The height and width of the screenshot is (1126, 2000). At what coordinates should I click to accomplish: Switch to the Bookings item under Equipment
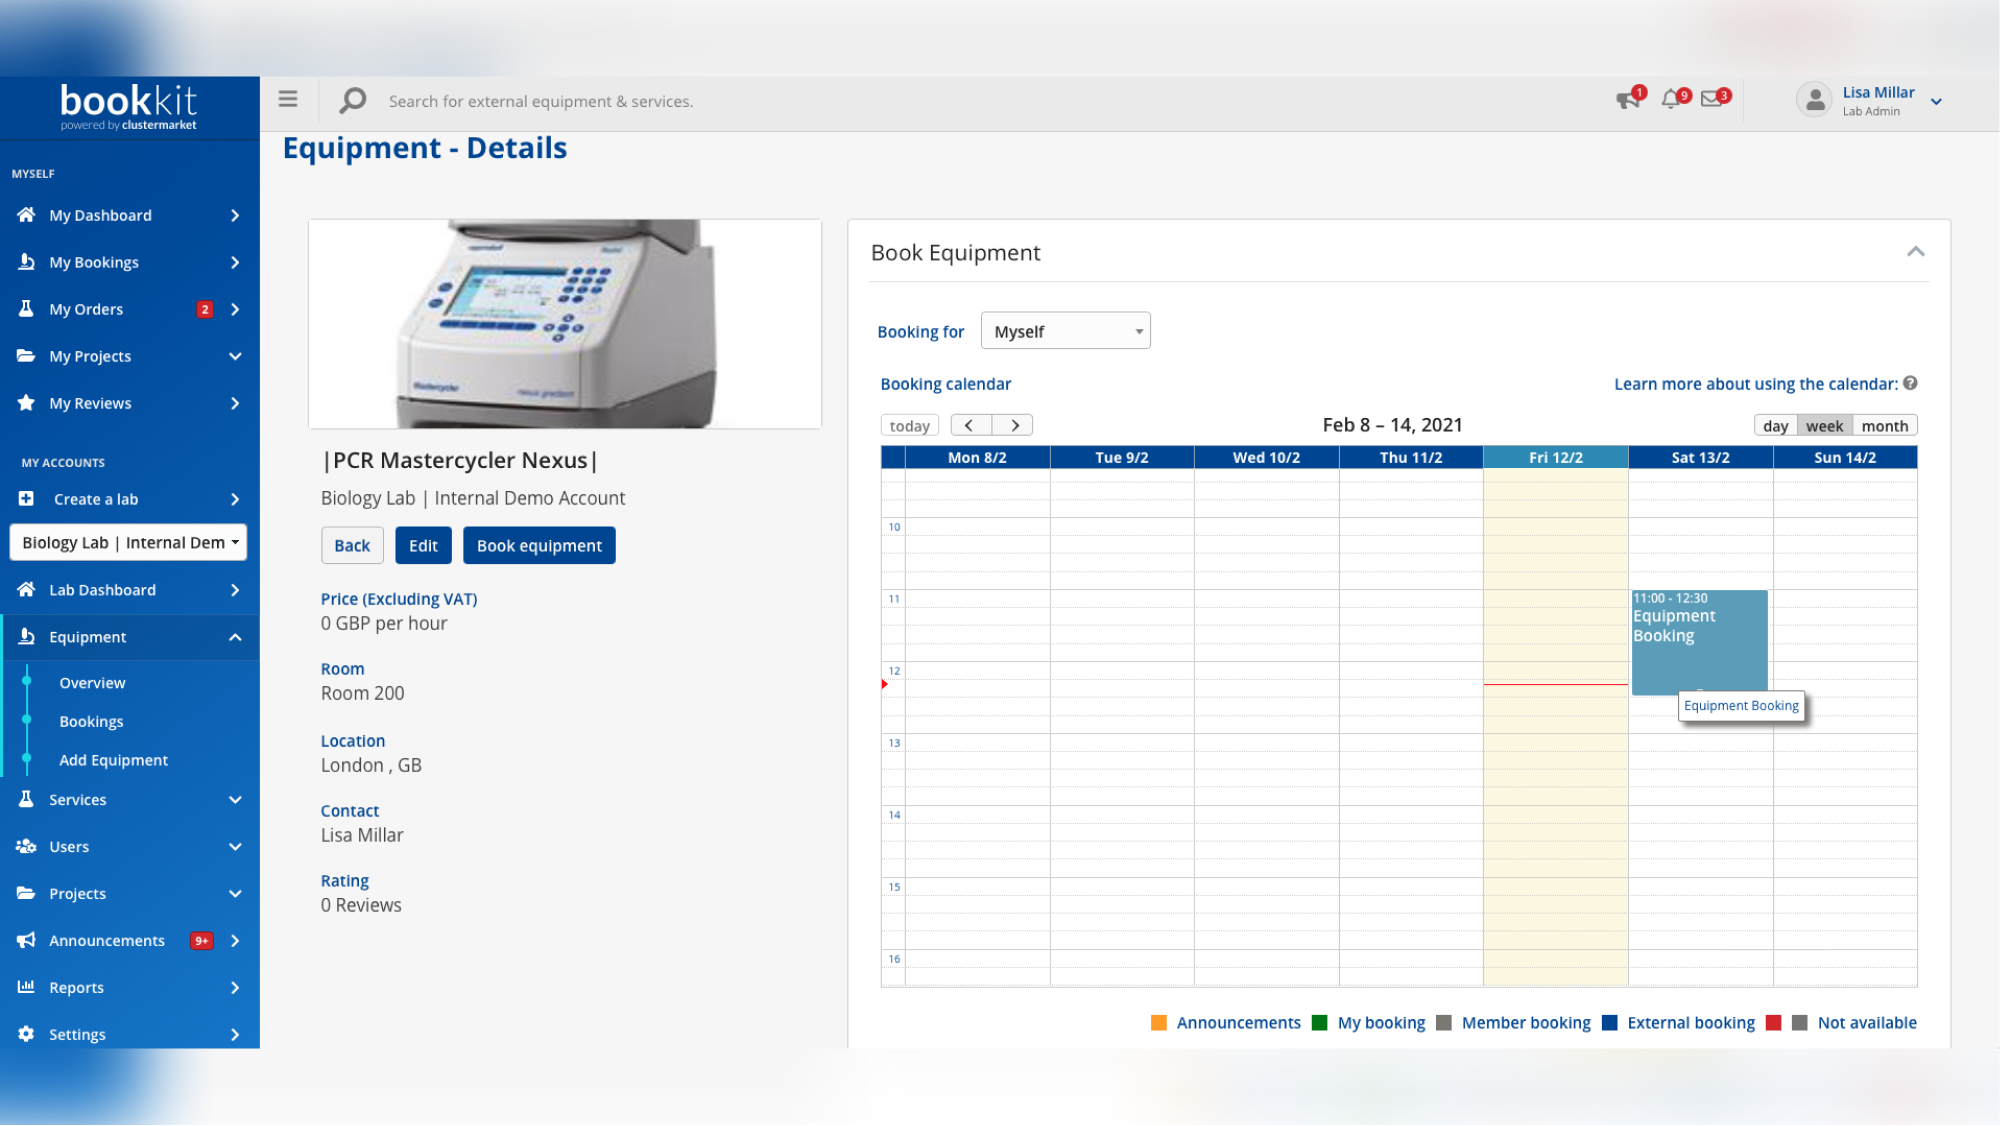click(x=91, y=721)
